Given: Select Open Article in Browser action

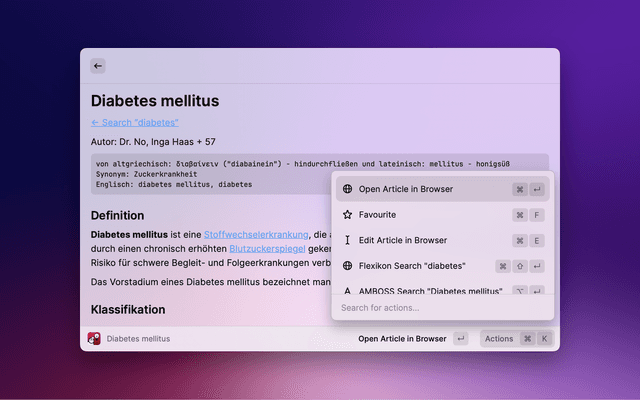Looking at the screenshot, I should [406, 189].
